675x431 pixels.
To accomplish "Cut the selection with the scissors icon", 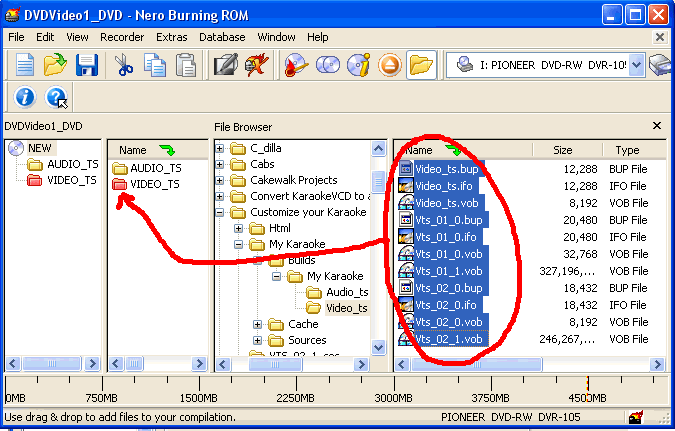I will tap(123, 65).
